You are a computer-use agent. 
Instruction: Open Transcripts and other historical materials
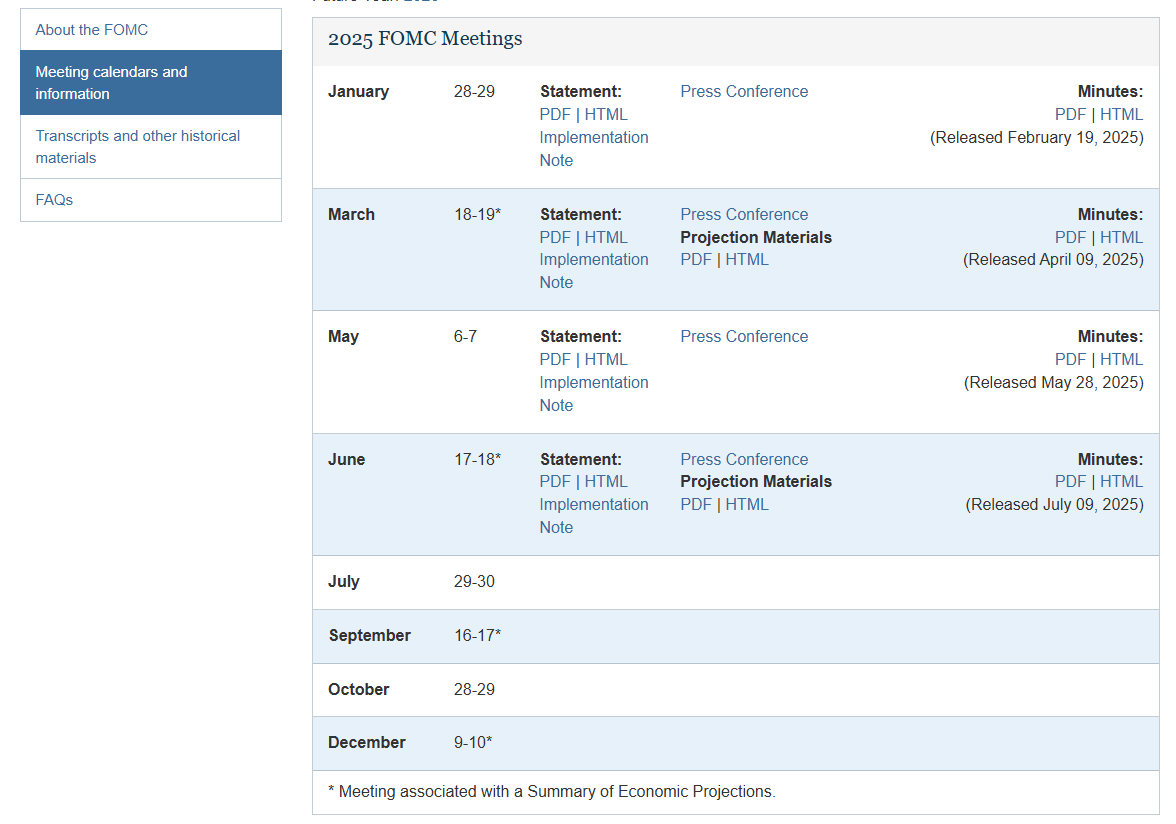click(x=138, y=147)
